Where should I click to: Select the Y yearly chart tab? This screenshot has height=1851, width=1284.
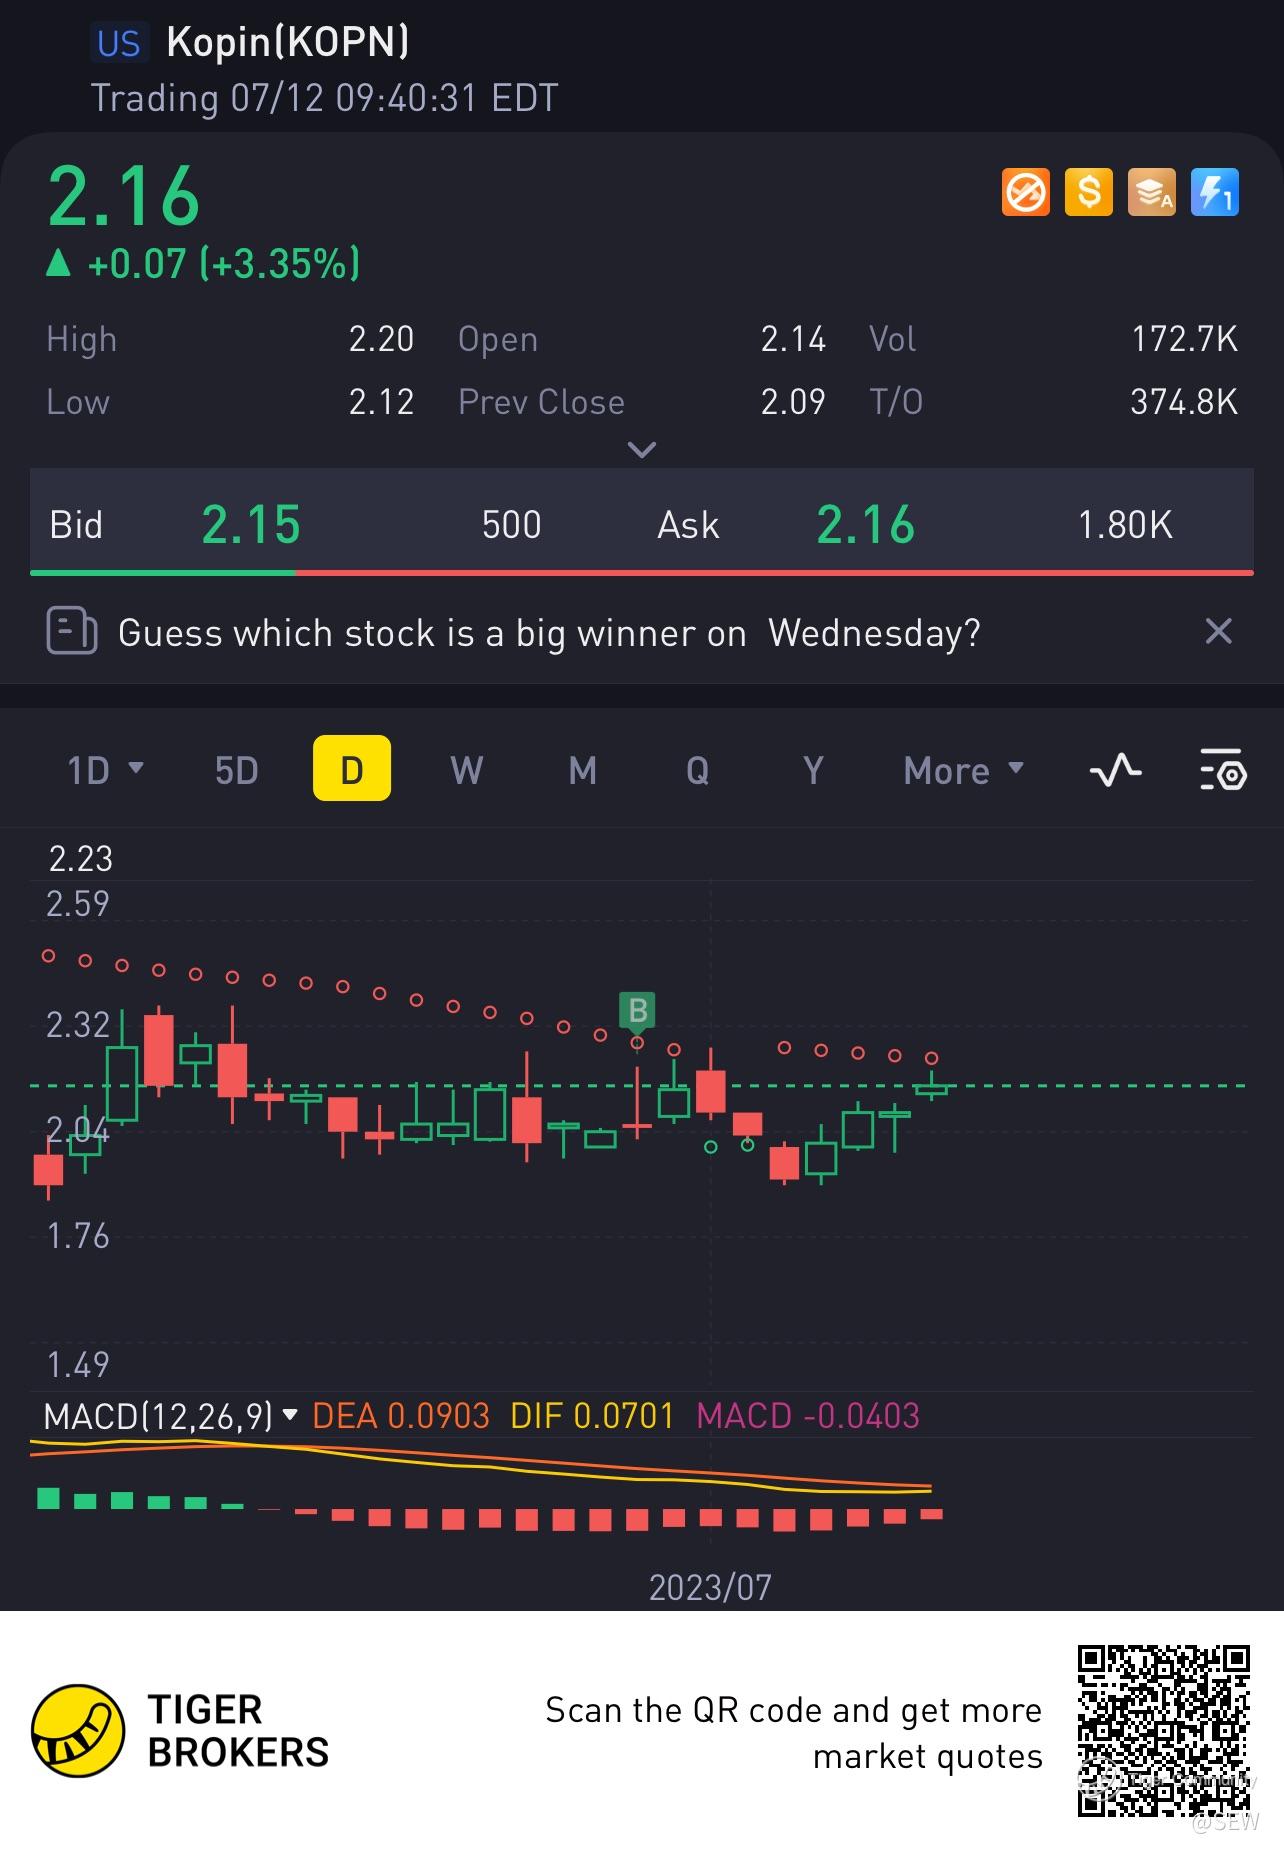pos(813,770)
